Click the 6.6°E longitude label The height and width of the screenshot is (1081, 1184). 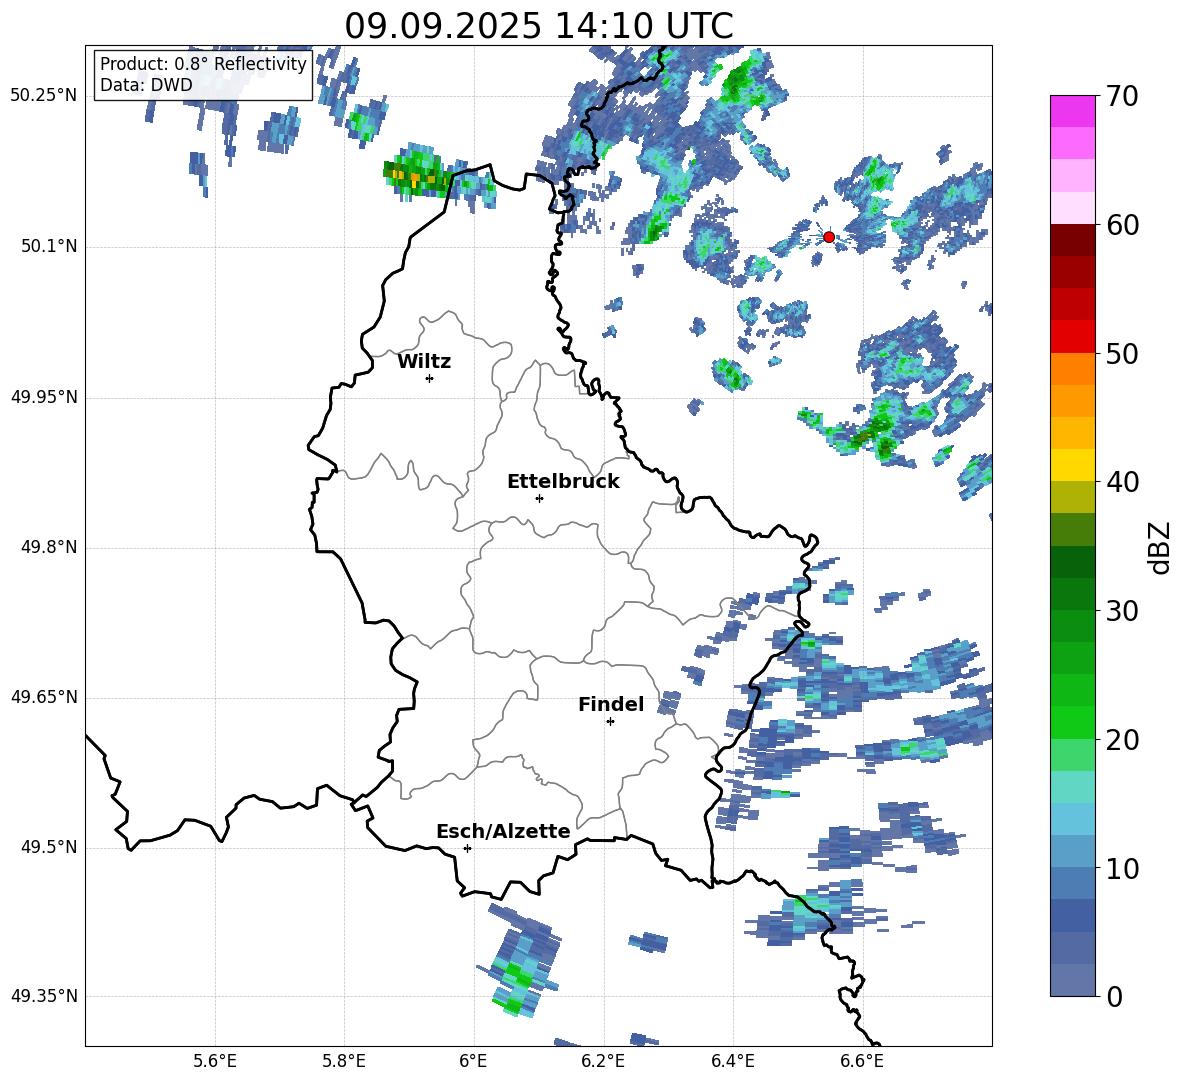(862, 1061)
